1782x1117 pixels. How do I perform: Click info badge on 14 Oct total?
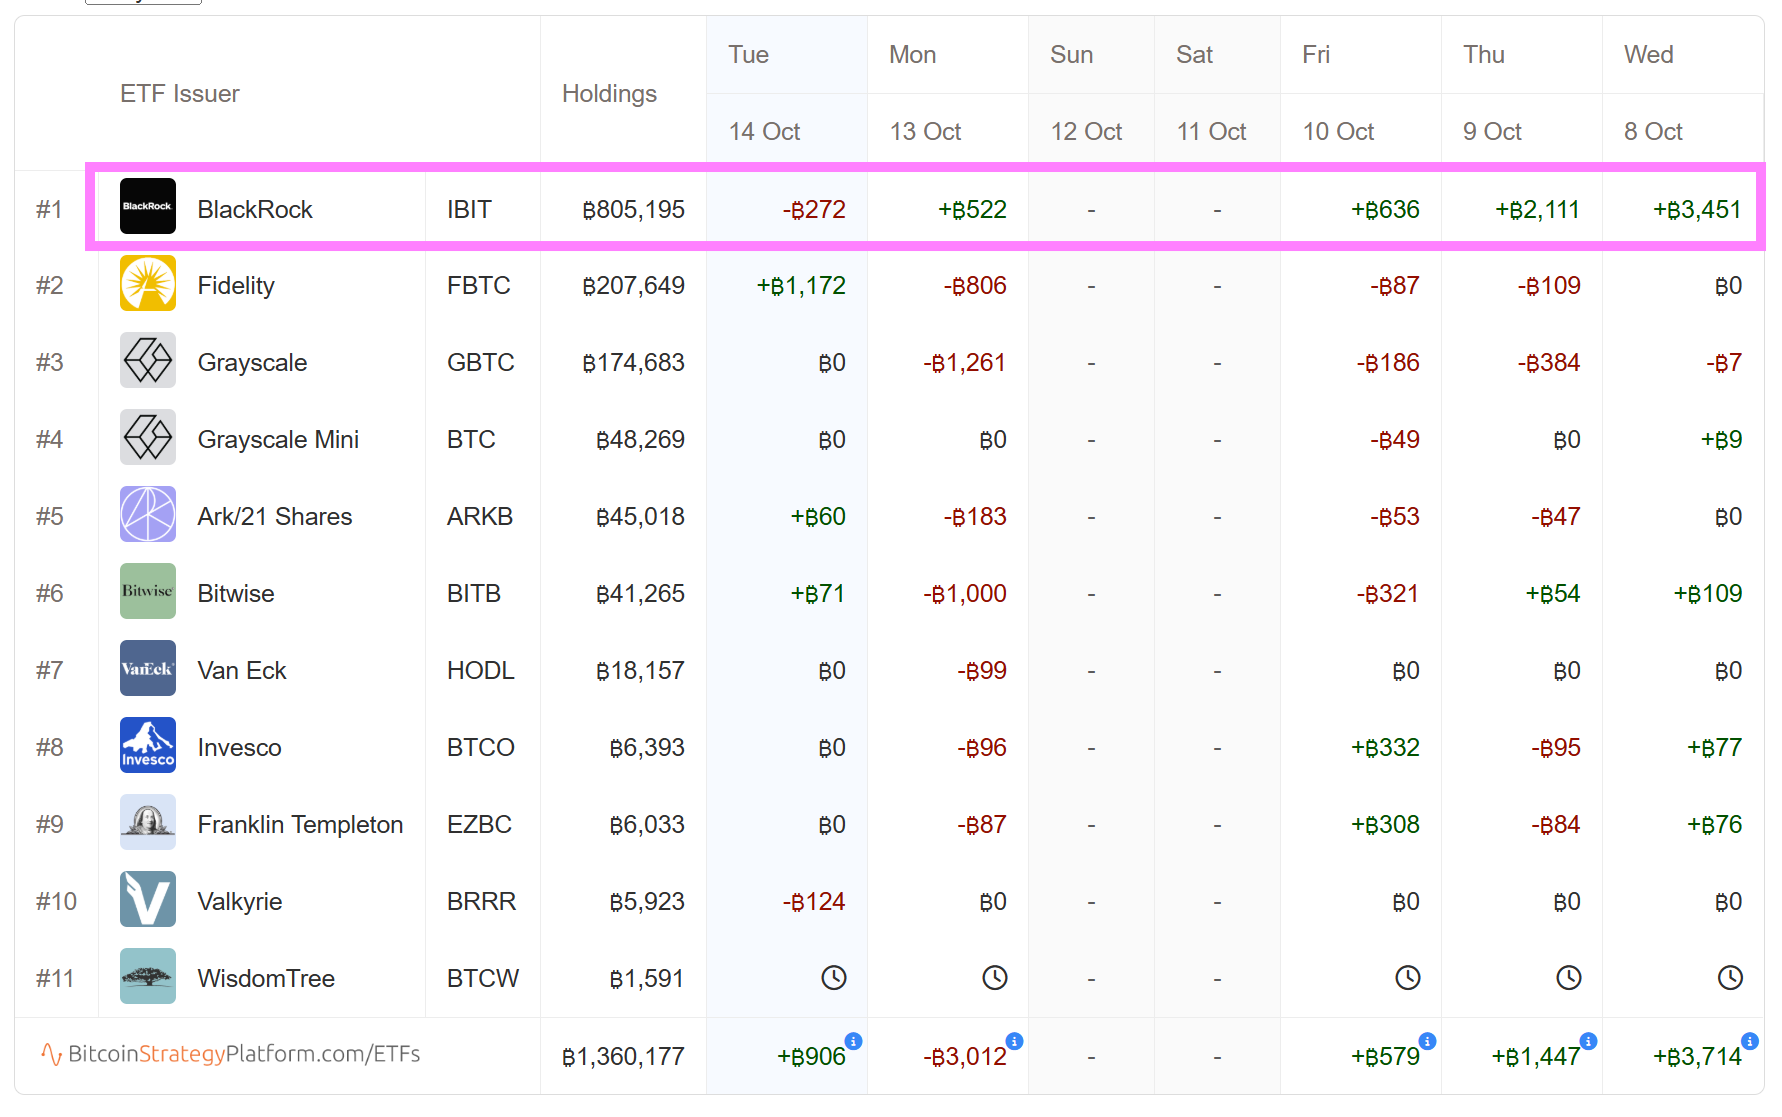(x=853, y=1041)
